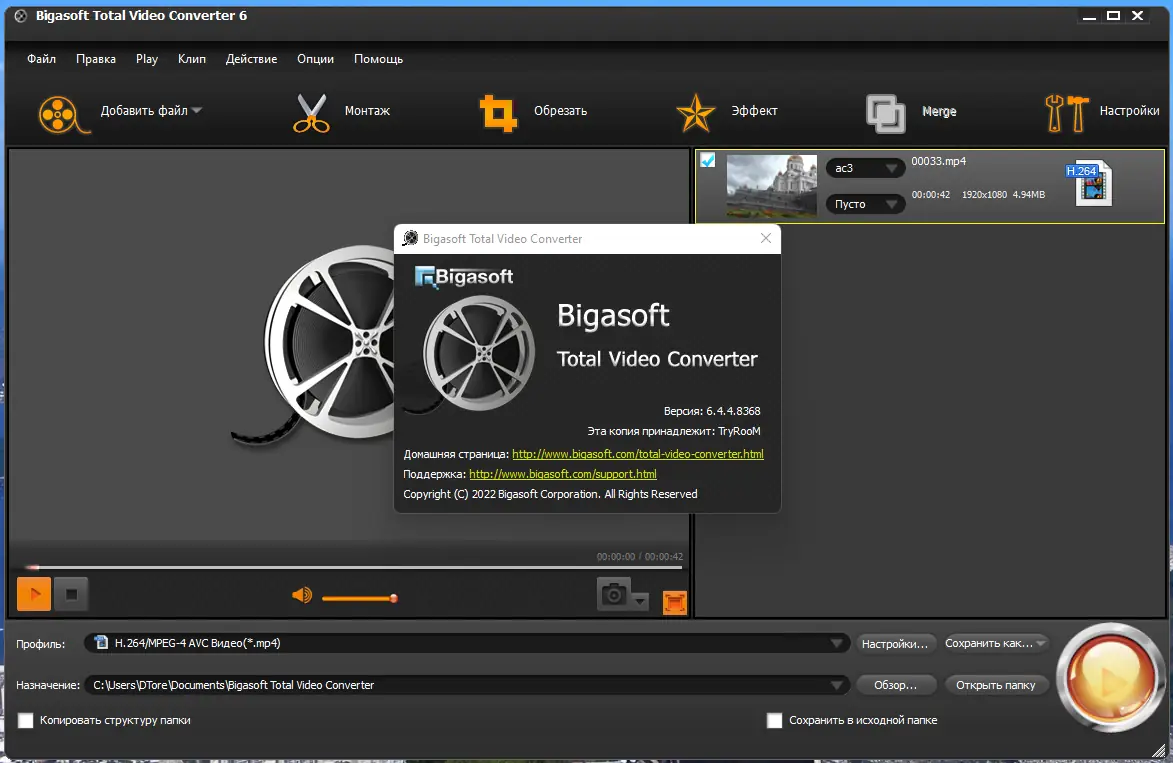Follow the bigasoft.com/support.html link

tap(561, 473)
